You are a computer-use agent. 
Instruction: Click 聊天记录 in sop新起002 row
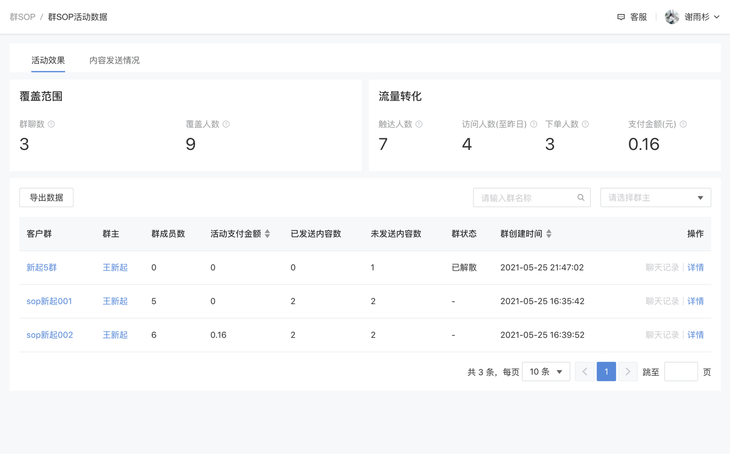tap(662, 335)
